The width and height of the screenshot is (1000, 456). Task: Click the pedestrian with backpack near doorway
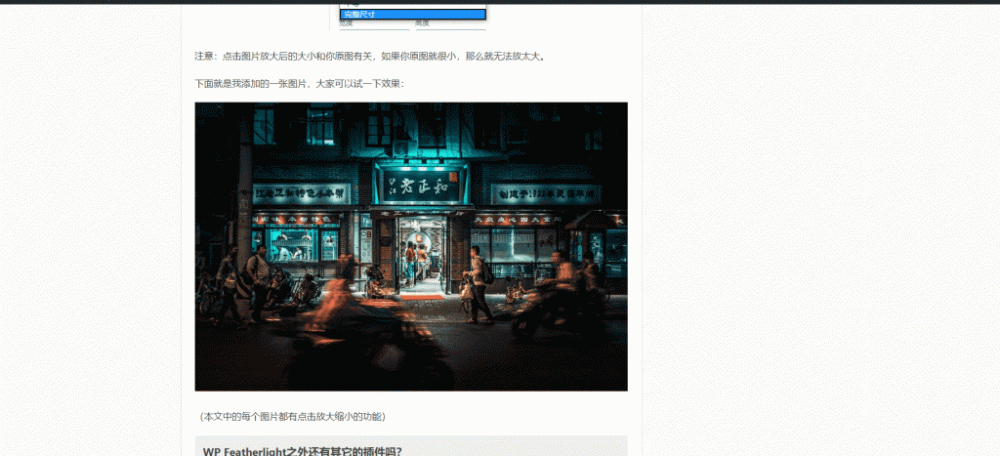click(478, 284)
